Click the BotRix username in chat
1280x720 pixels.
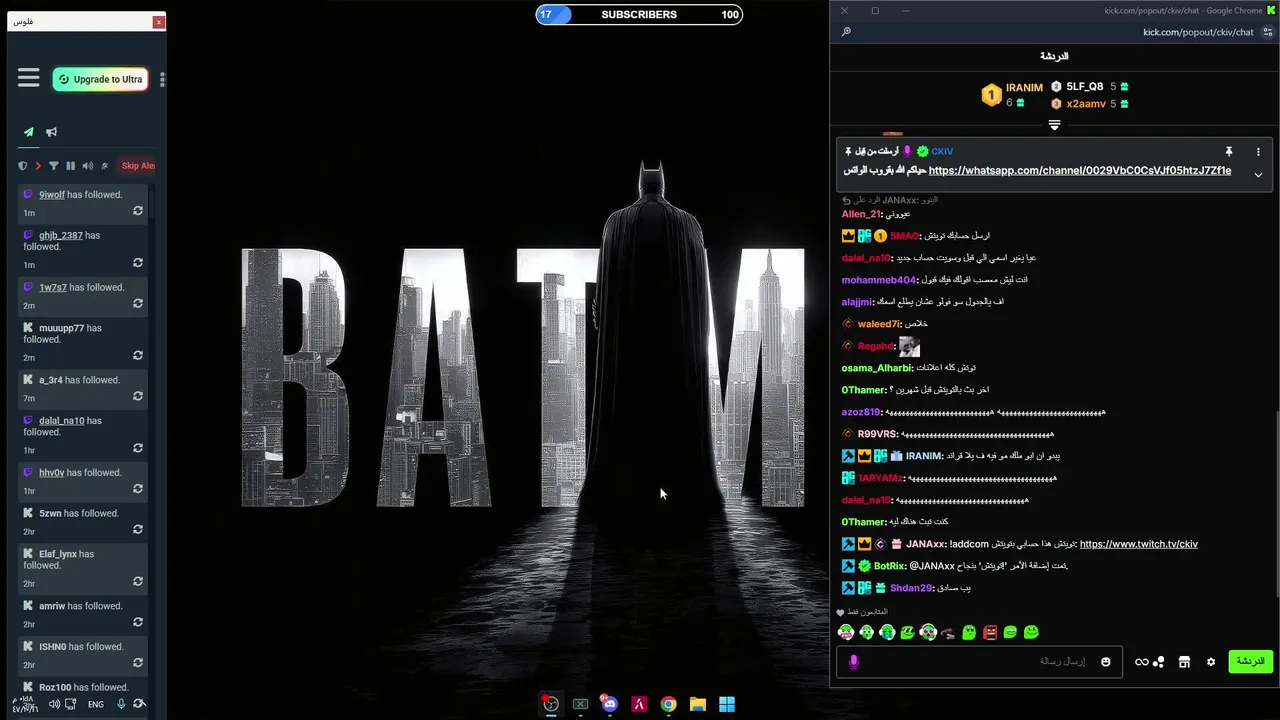(x=890, y=566)
